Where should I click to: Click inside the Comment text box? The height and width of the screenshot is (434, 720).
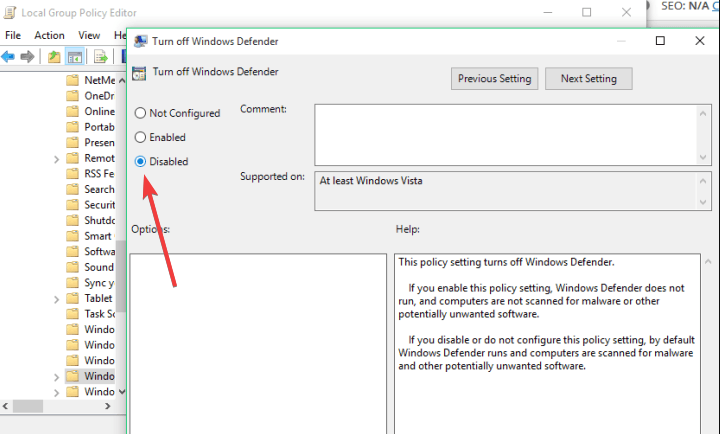tap(505, 135)
